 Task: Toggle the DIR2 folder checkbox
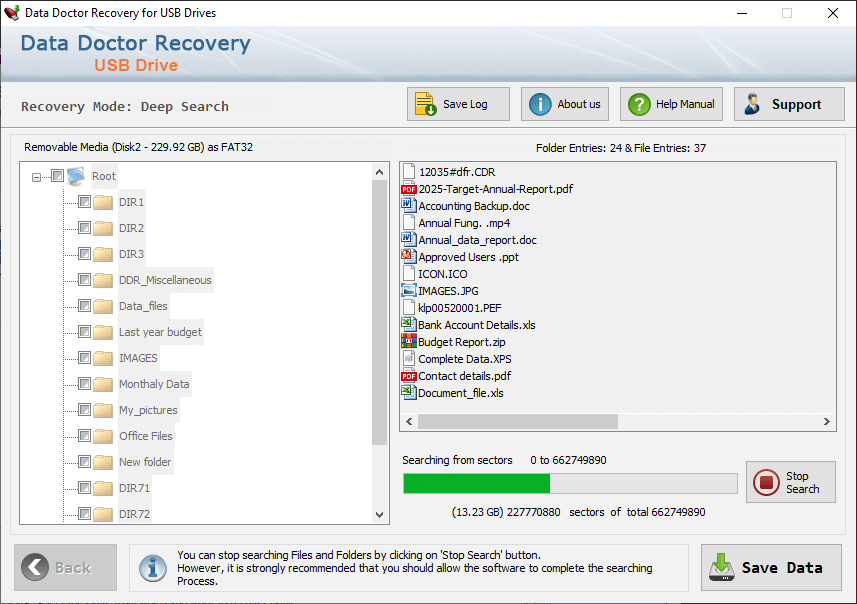(84, 227)
